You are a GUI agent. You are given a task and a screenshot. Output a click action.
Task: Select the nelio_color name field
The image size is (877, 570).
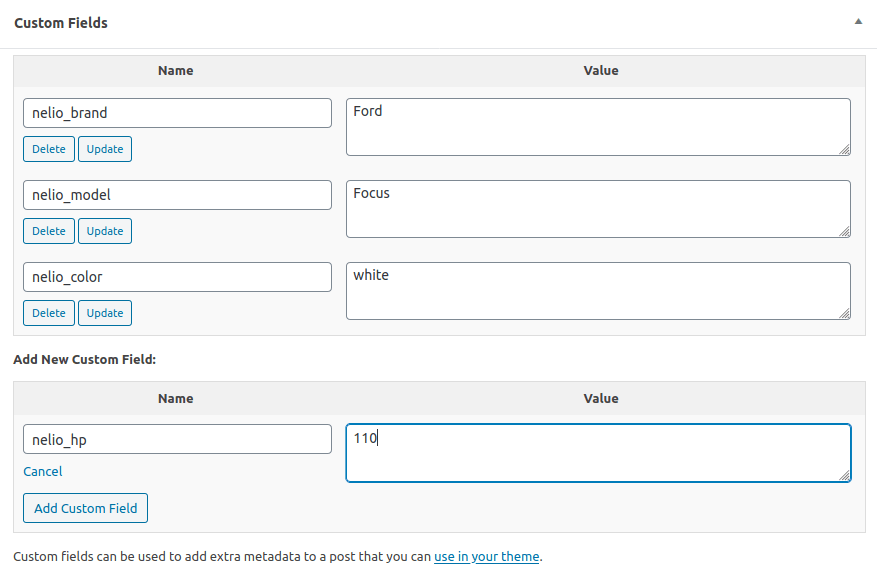[x=177, y=277]
